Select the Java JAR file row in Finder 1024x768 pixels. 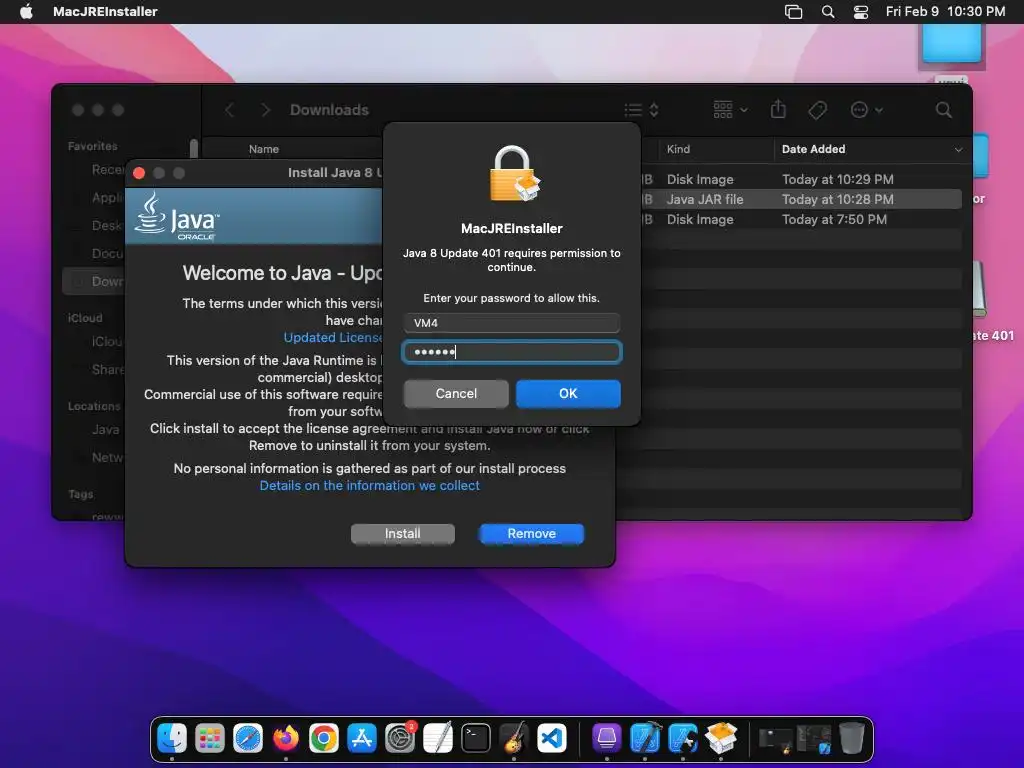coord(801,199)
